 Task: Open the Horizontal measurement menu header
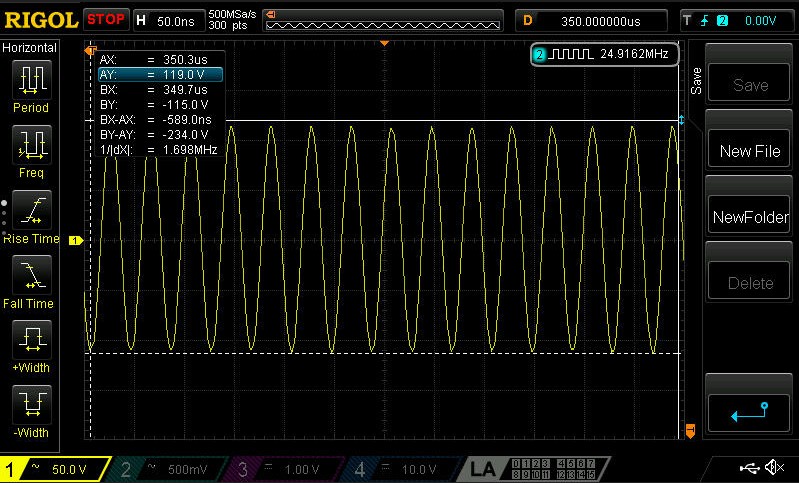[30, 47]
